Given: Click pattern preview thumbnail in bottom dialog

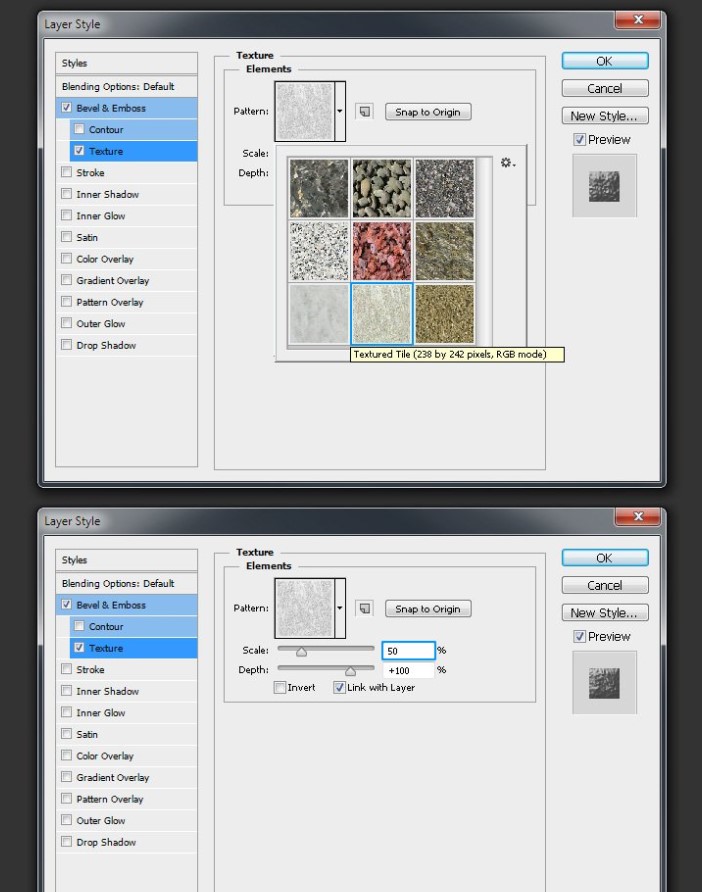Looking at the screenshot, I should [305, 608].
